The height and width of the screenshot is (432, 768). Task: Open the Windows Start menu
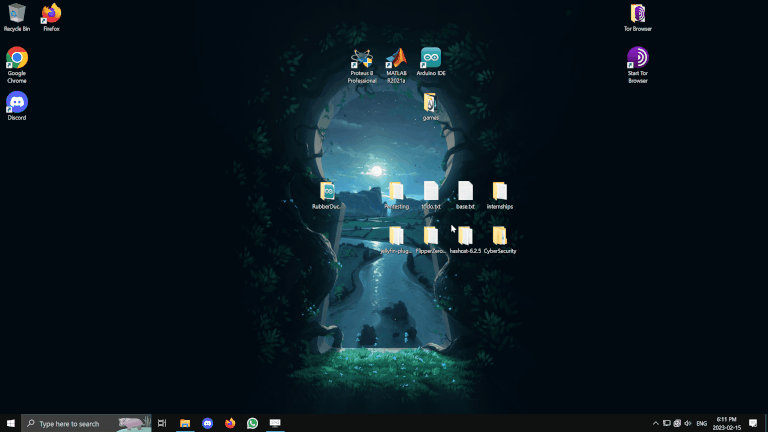point(10,423)
